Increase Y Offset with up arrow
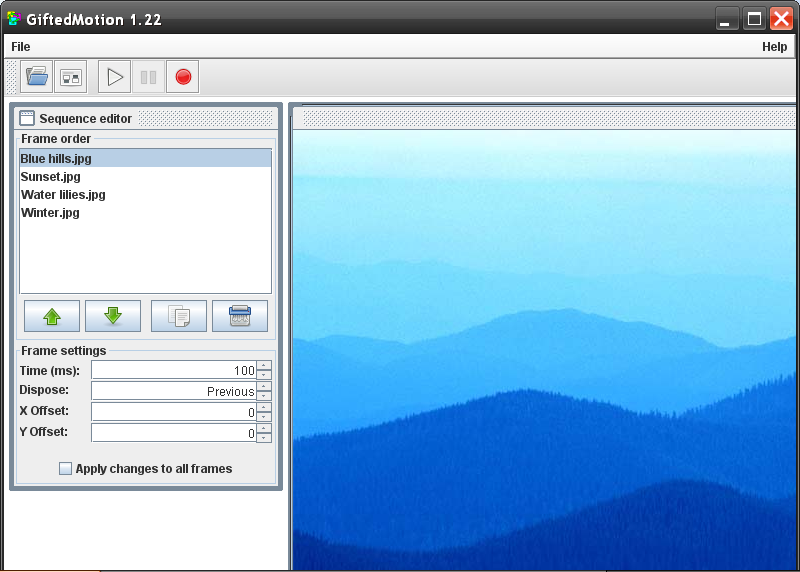This screenshot has height=572, width=800. (264, 428)
